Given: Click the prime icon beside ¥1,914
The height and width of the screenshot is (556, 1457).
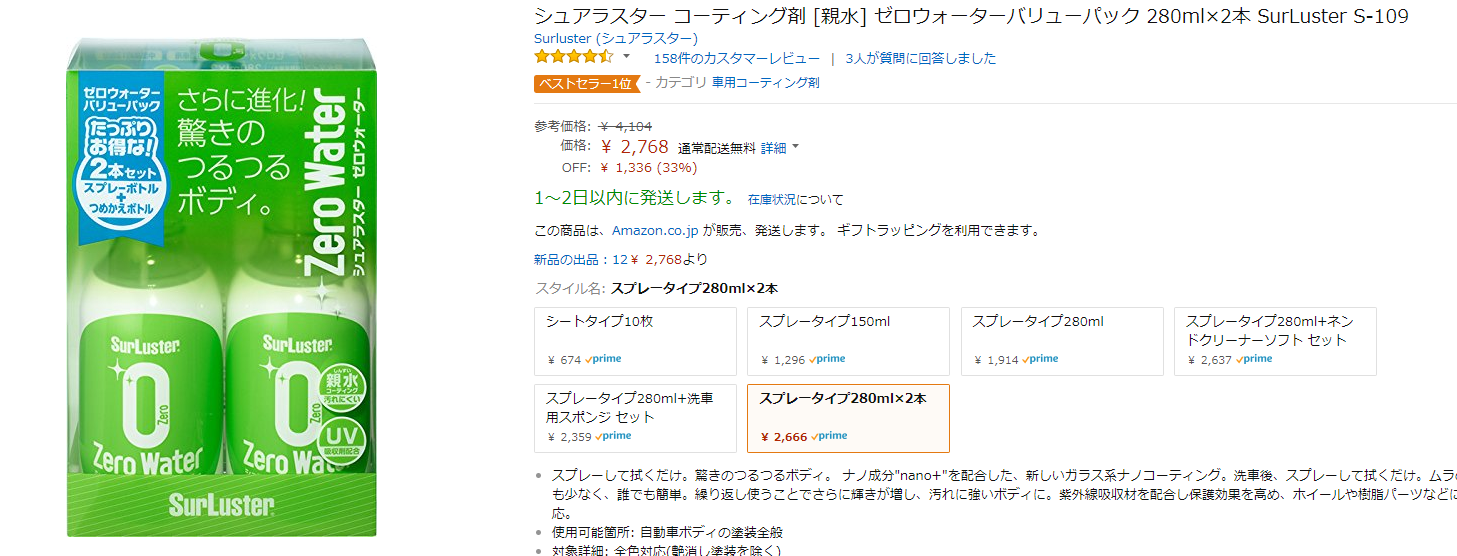Looking at the screenshot, I should (1040, 359).
